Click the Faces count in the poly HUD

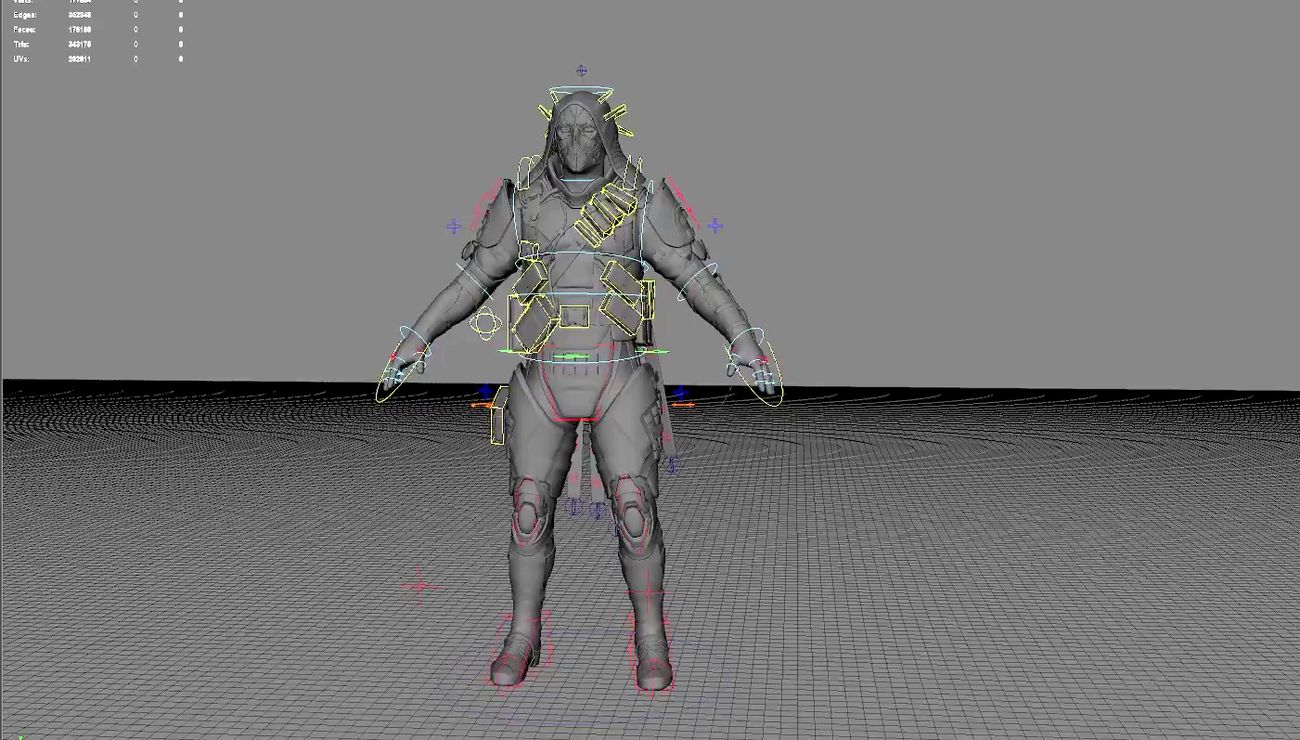click(x=79, y=30)
